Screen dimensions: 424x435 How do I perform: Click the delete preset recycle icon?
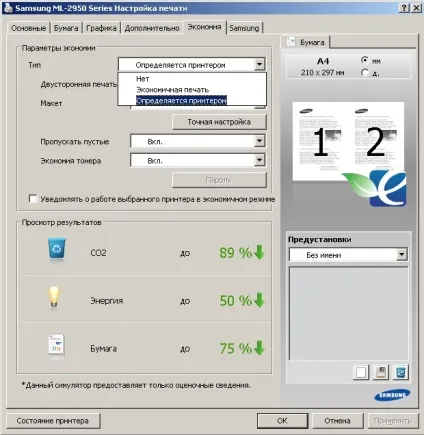(x=400, y=372)
